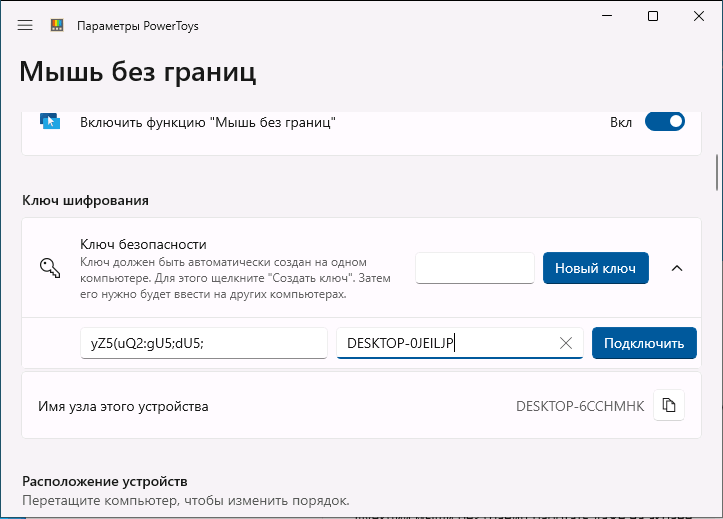723x519 pixels.
Task: Click the "Имя узла этого устройства" label
Action: click(123, 407)
